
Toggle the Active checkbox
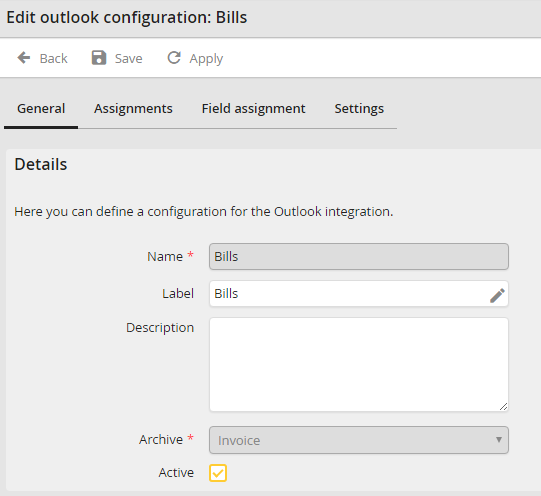pyautogui.click(x=218, y=473)
